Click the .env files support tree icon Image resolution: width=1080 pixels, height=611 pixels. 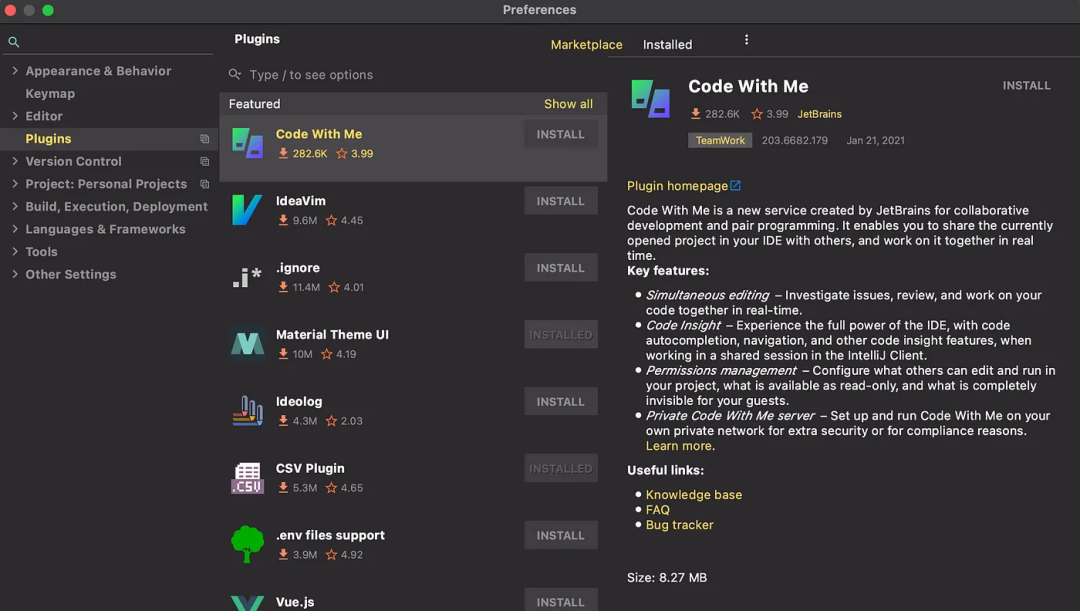pyautogui.click(x=247, y=544)
